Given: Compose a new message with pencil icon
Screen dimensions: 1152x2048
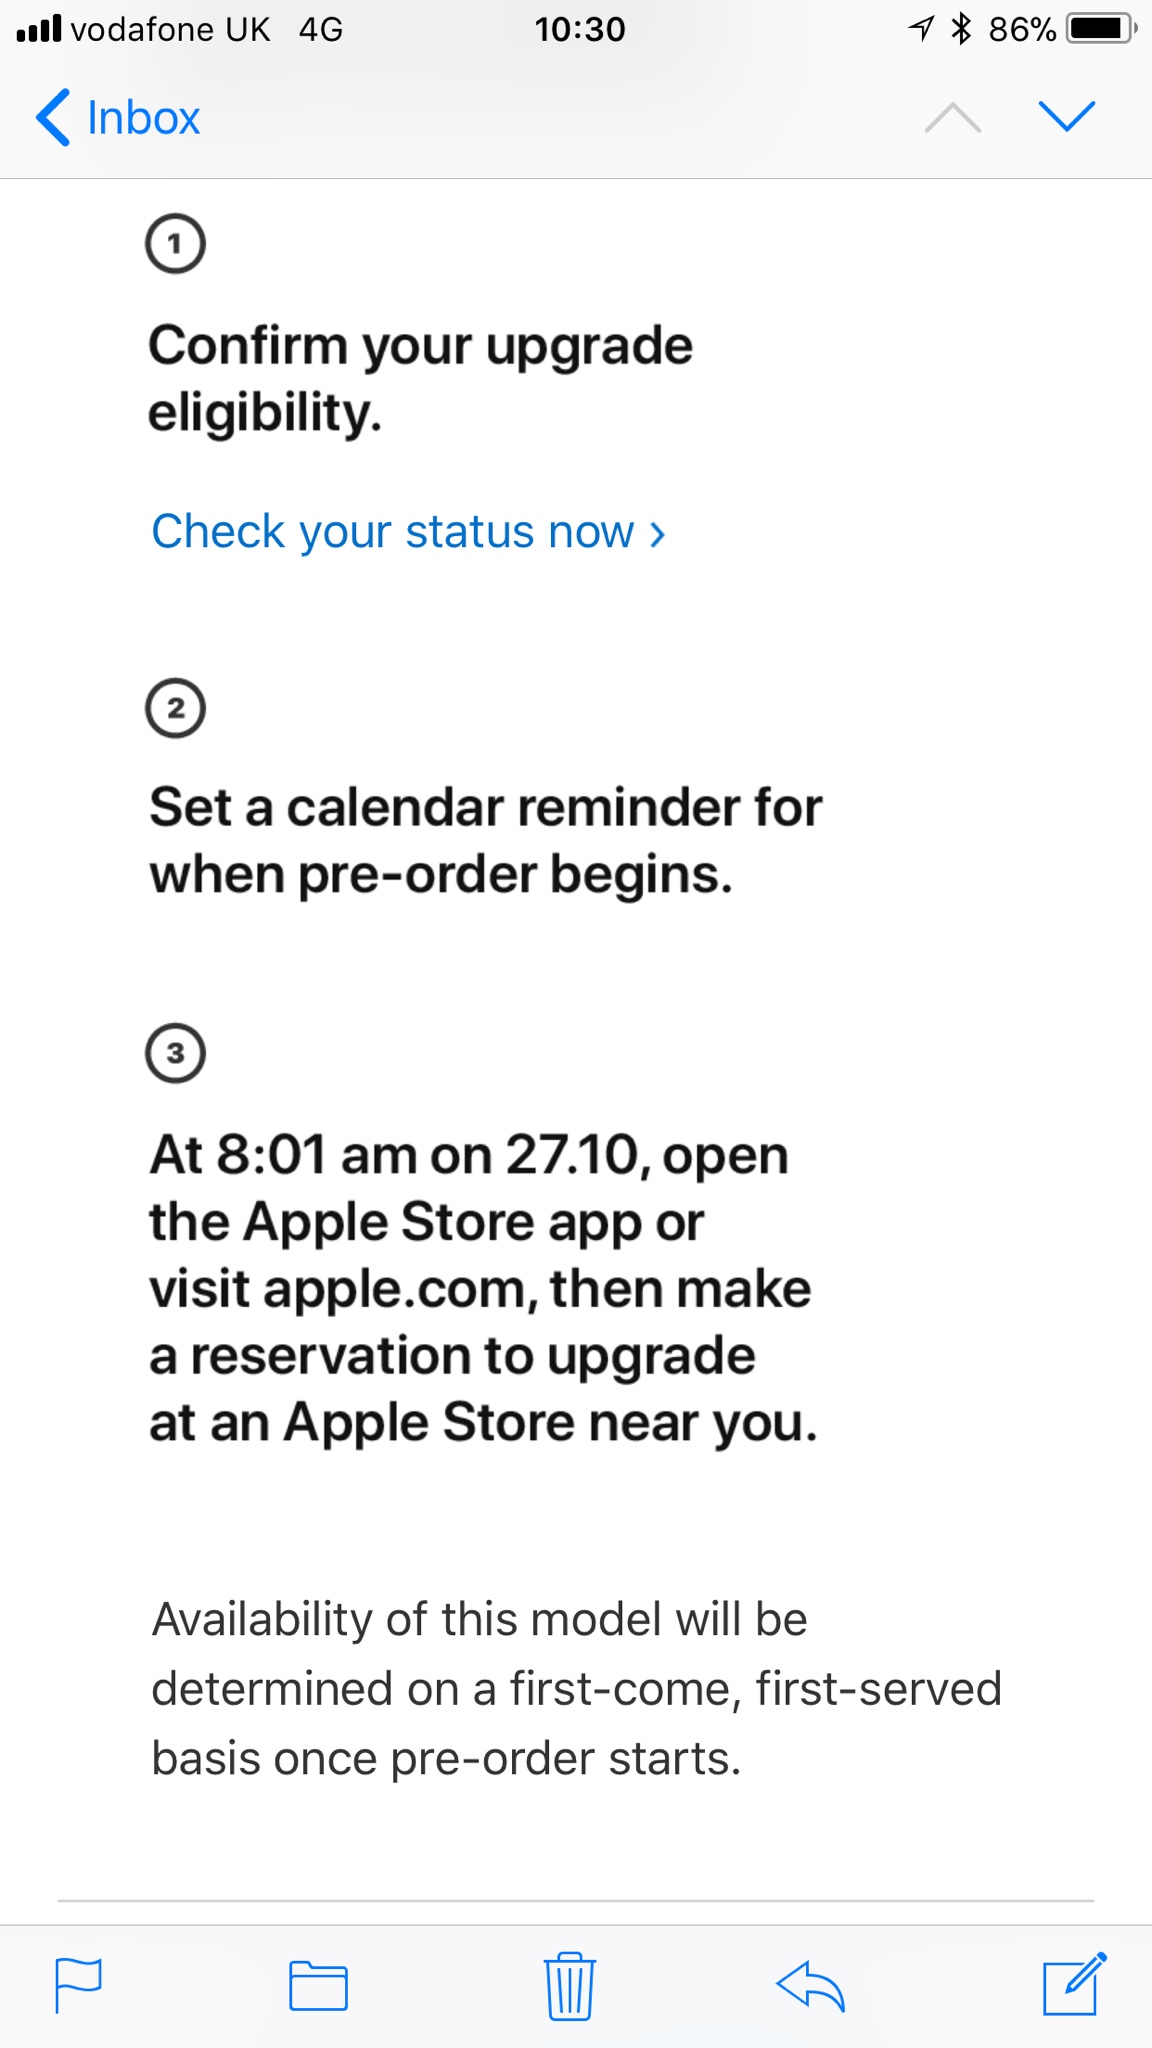Looking at the screenshot, I should coord(1075,1983).
